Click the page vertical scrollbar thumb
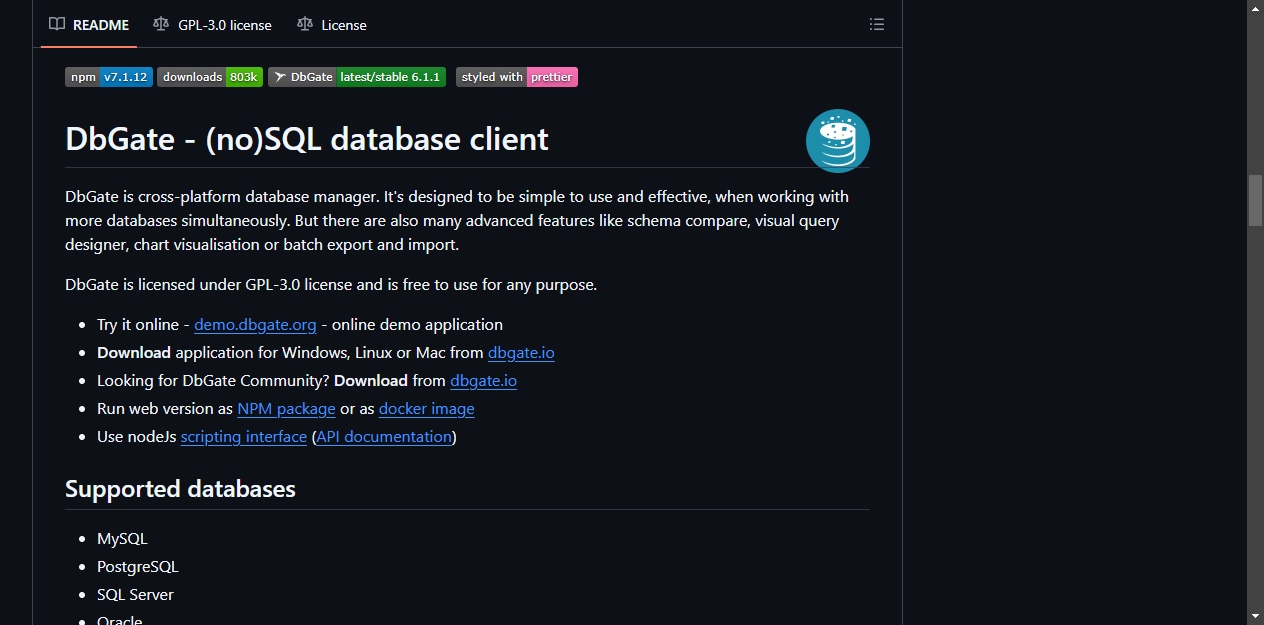 [1255, 201]
